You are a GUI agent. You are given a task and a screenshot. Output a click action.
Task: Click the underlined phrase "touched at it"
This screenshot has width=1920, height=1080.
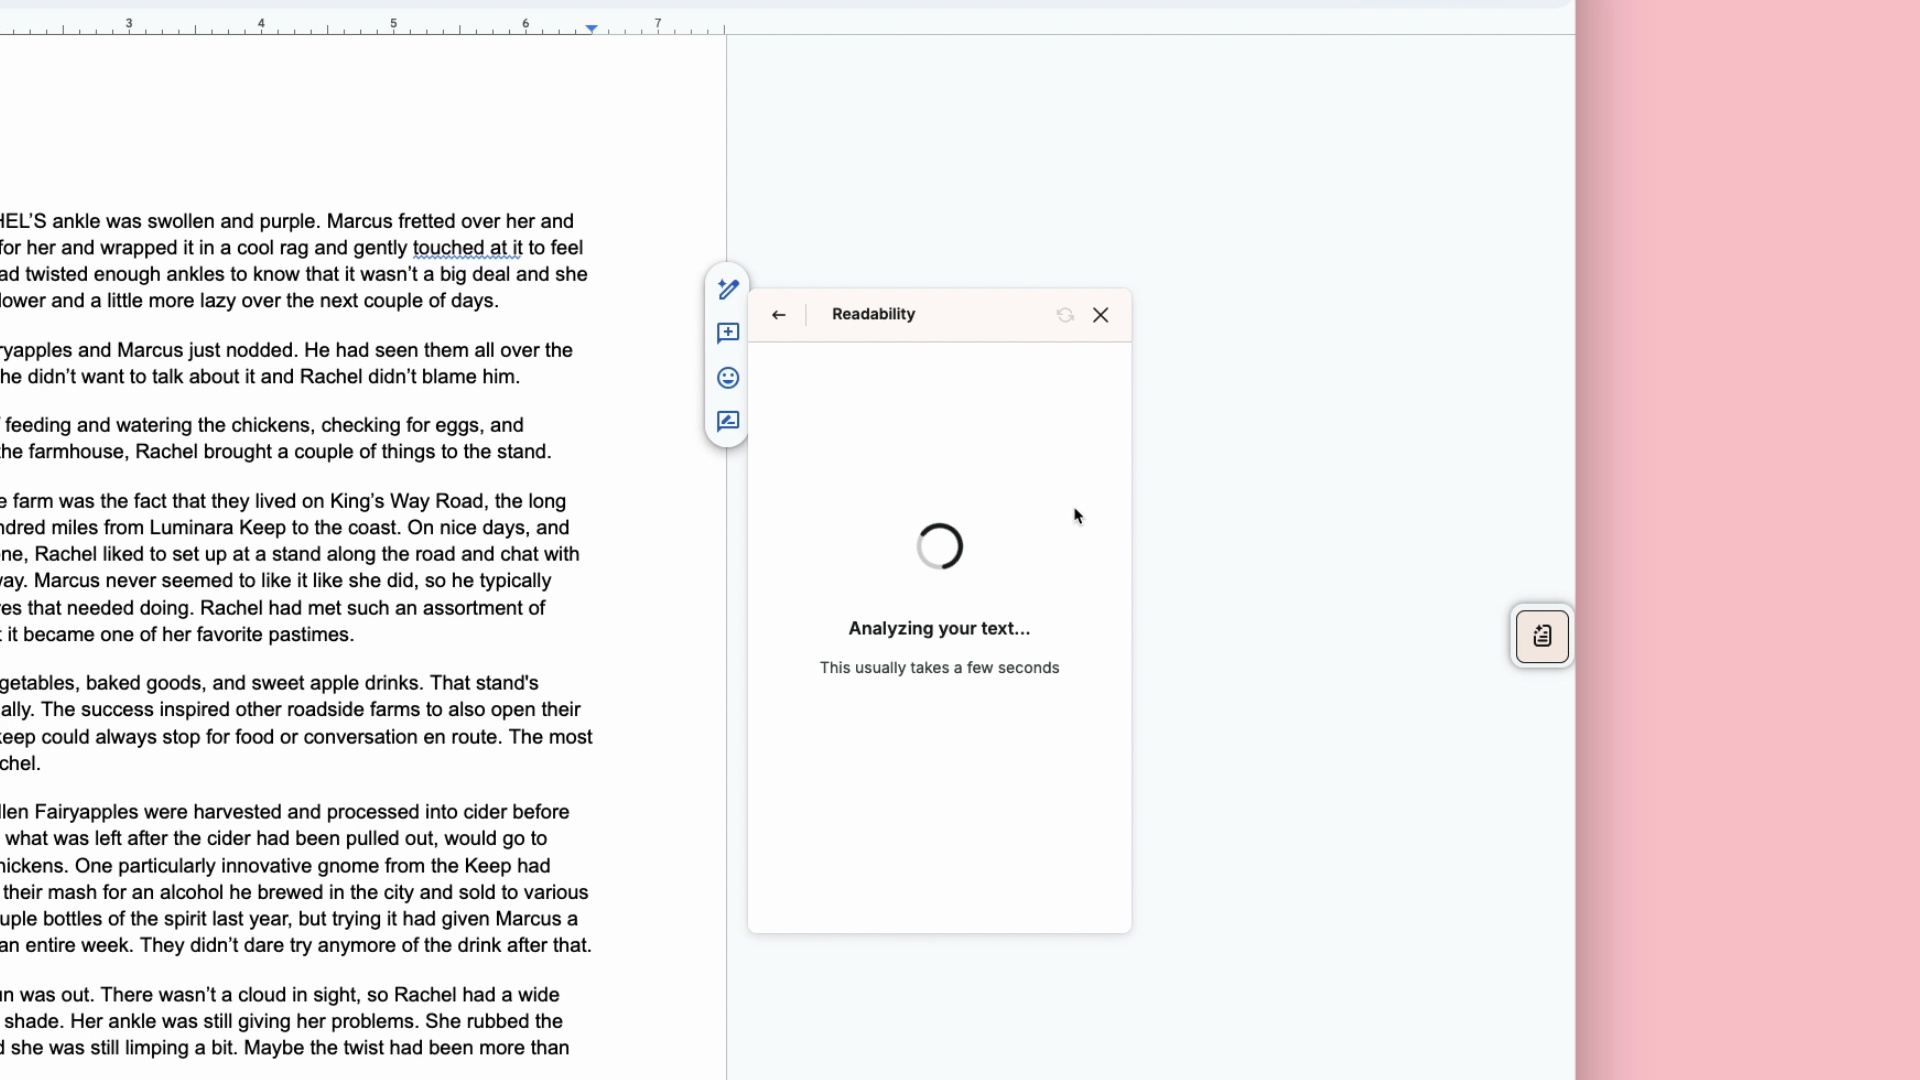pos(467,248)
